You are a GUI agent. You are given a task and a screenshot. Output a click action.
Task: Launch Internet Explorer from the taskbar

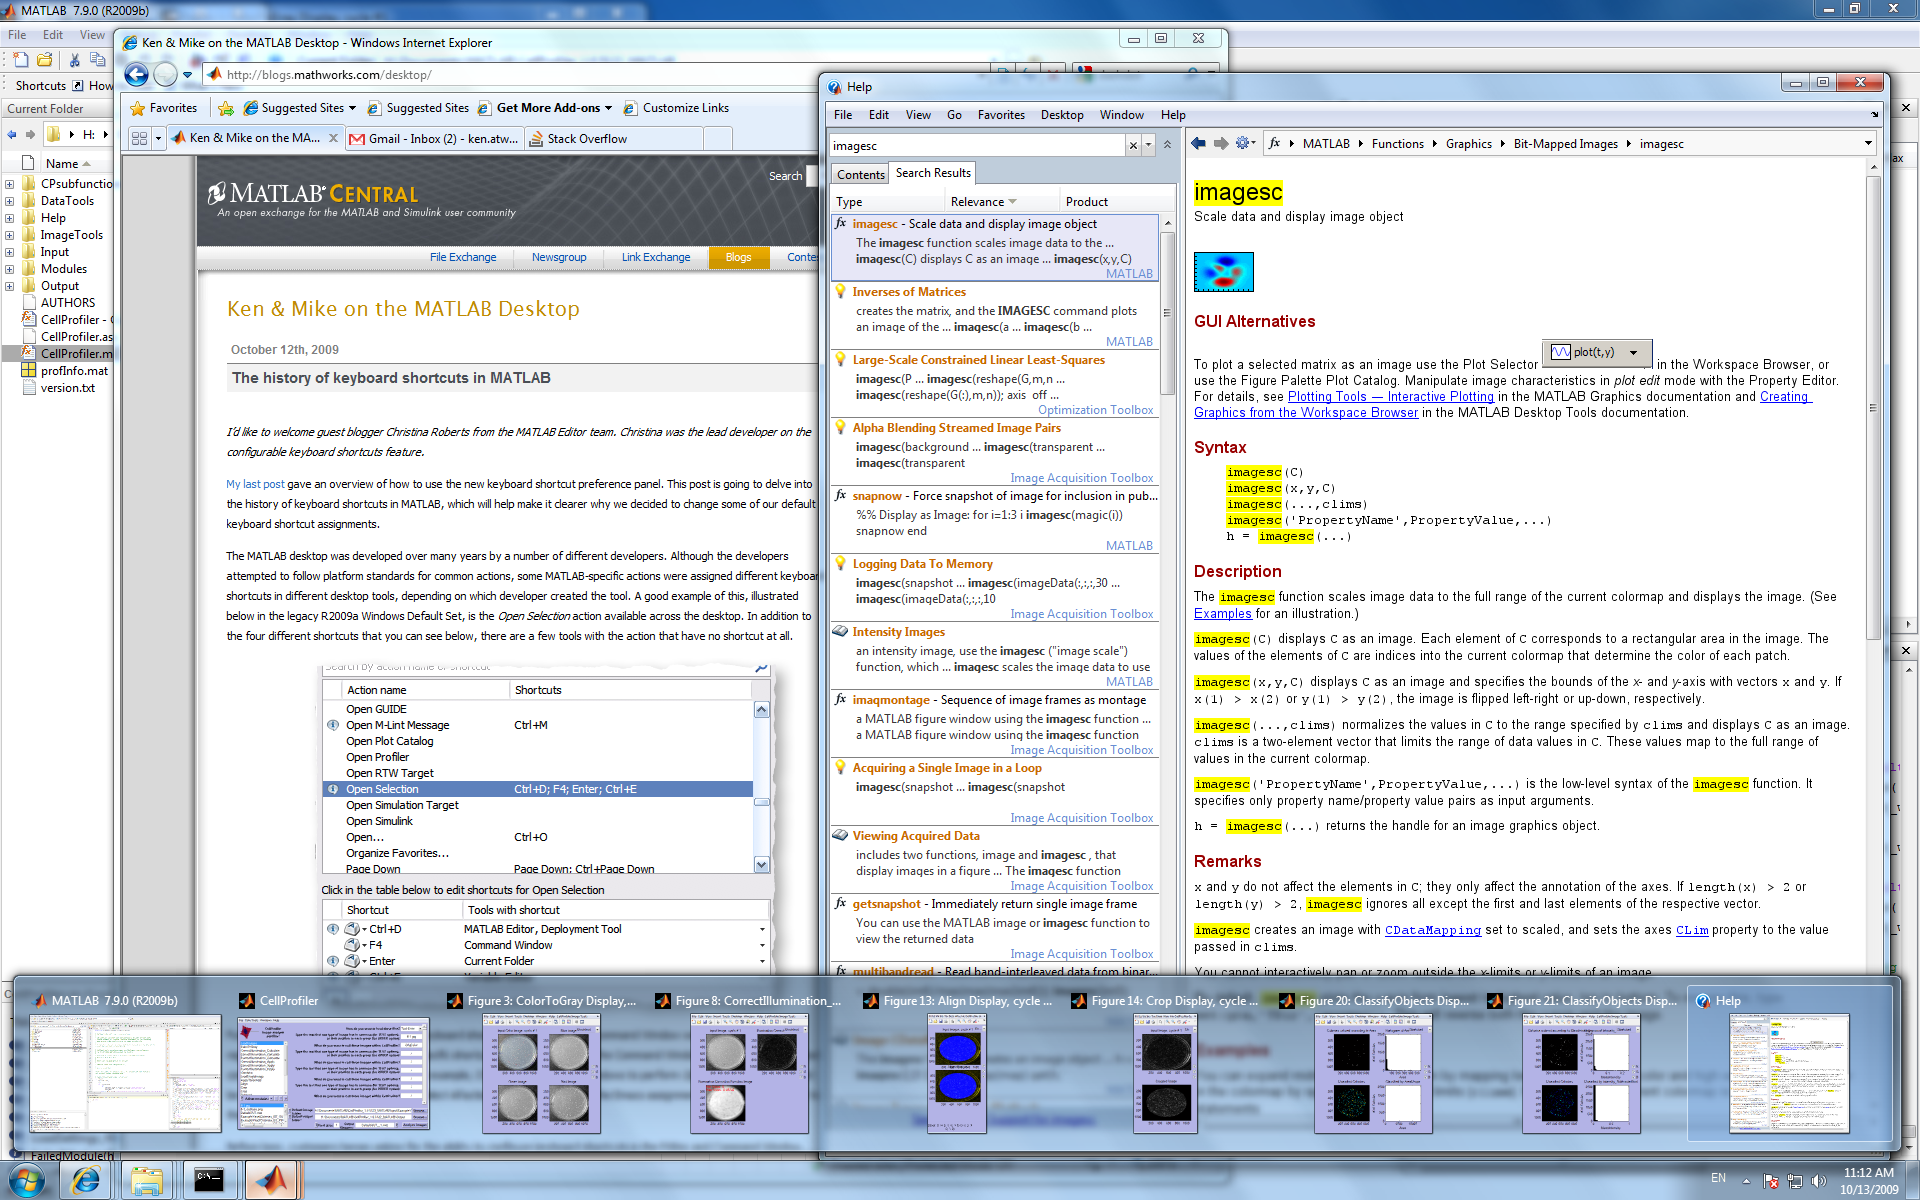click(87, 1180)
